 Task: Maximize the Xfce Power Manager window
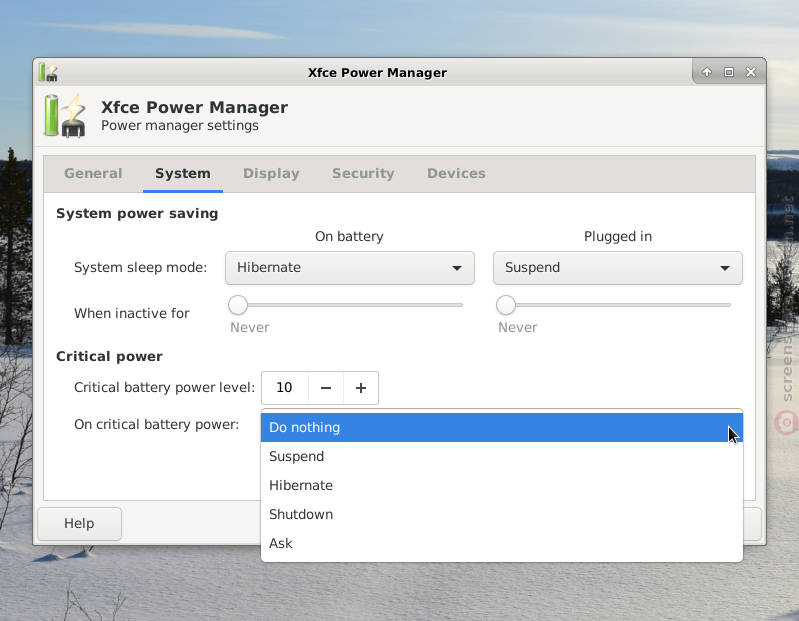pyautogui.click(x=729, y=72)
